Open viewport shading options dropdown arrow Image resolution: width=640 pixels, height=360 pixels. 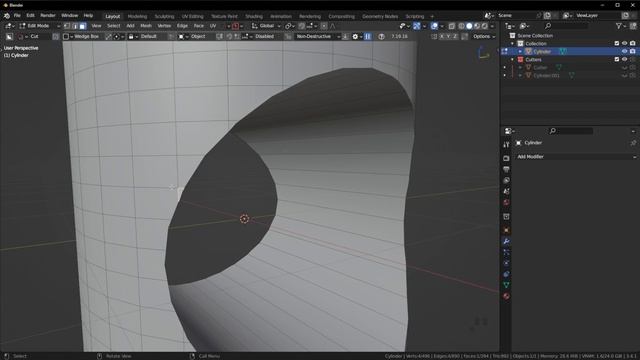coord(492,26)
